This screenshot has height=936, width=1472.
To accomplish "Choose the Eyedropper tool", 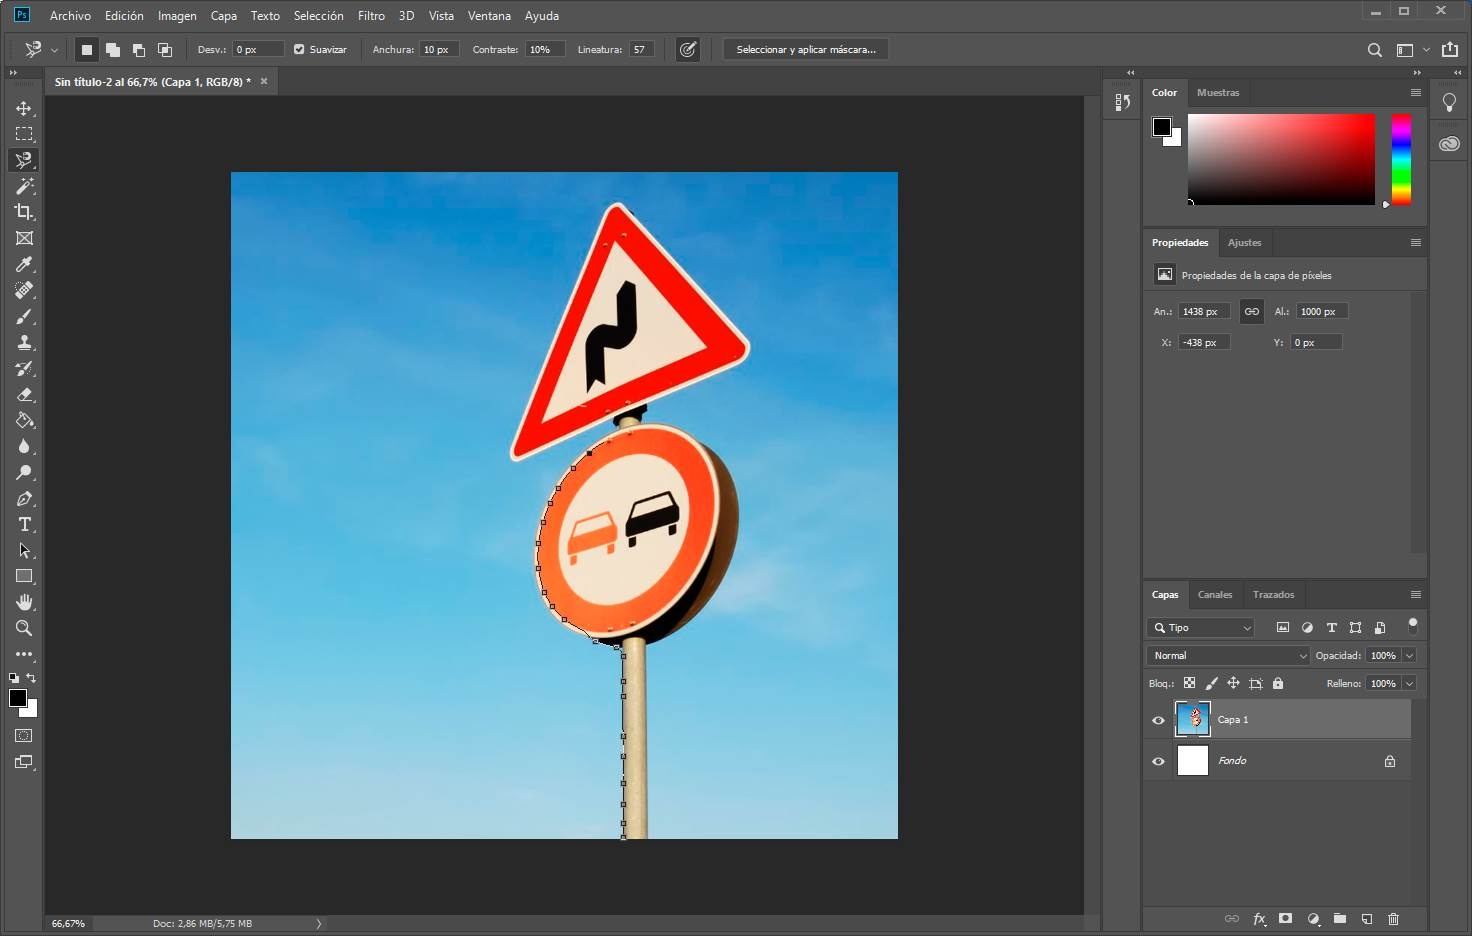I will pyautogui.click(x=24, y=264).
